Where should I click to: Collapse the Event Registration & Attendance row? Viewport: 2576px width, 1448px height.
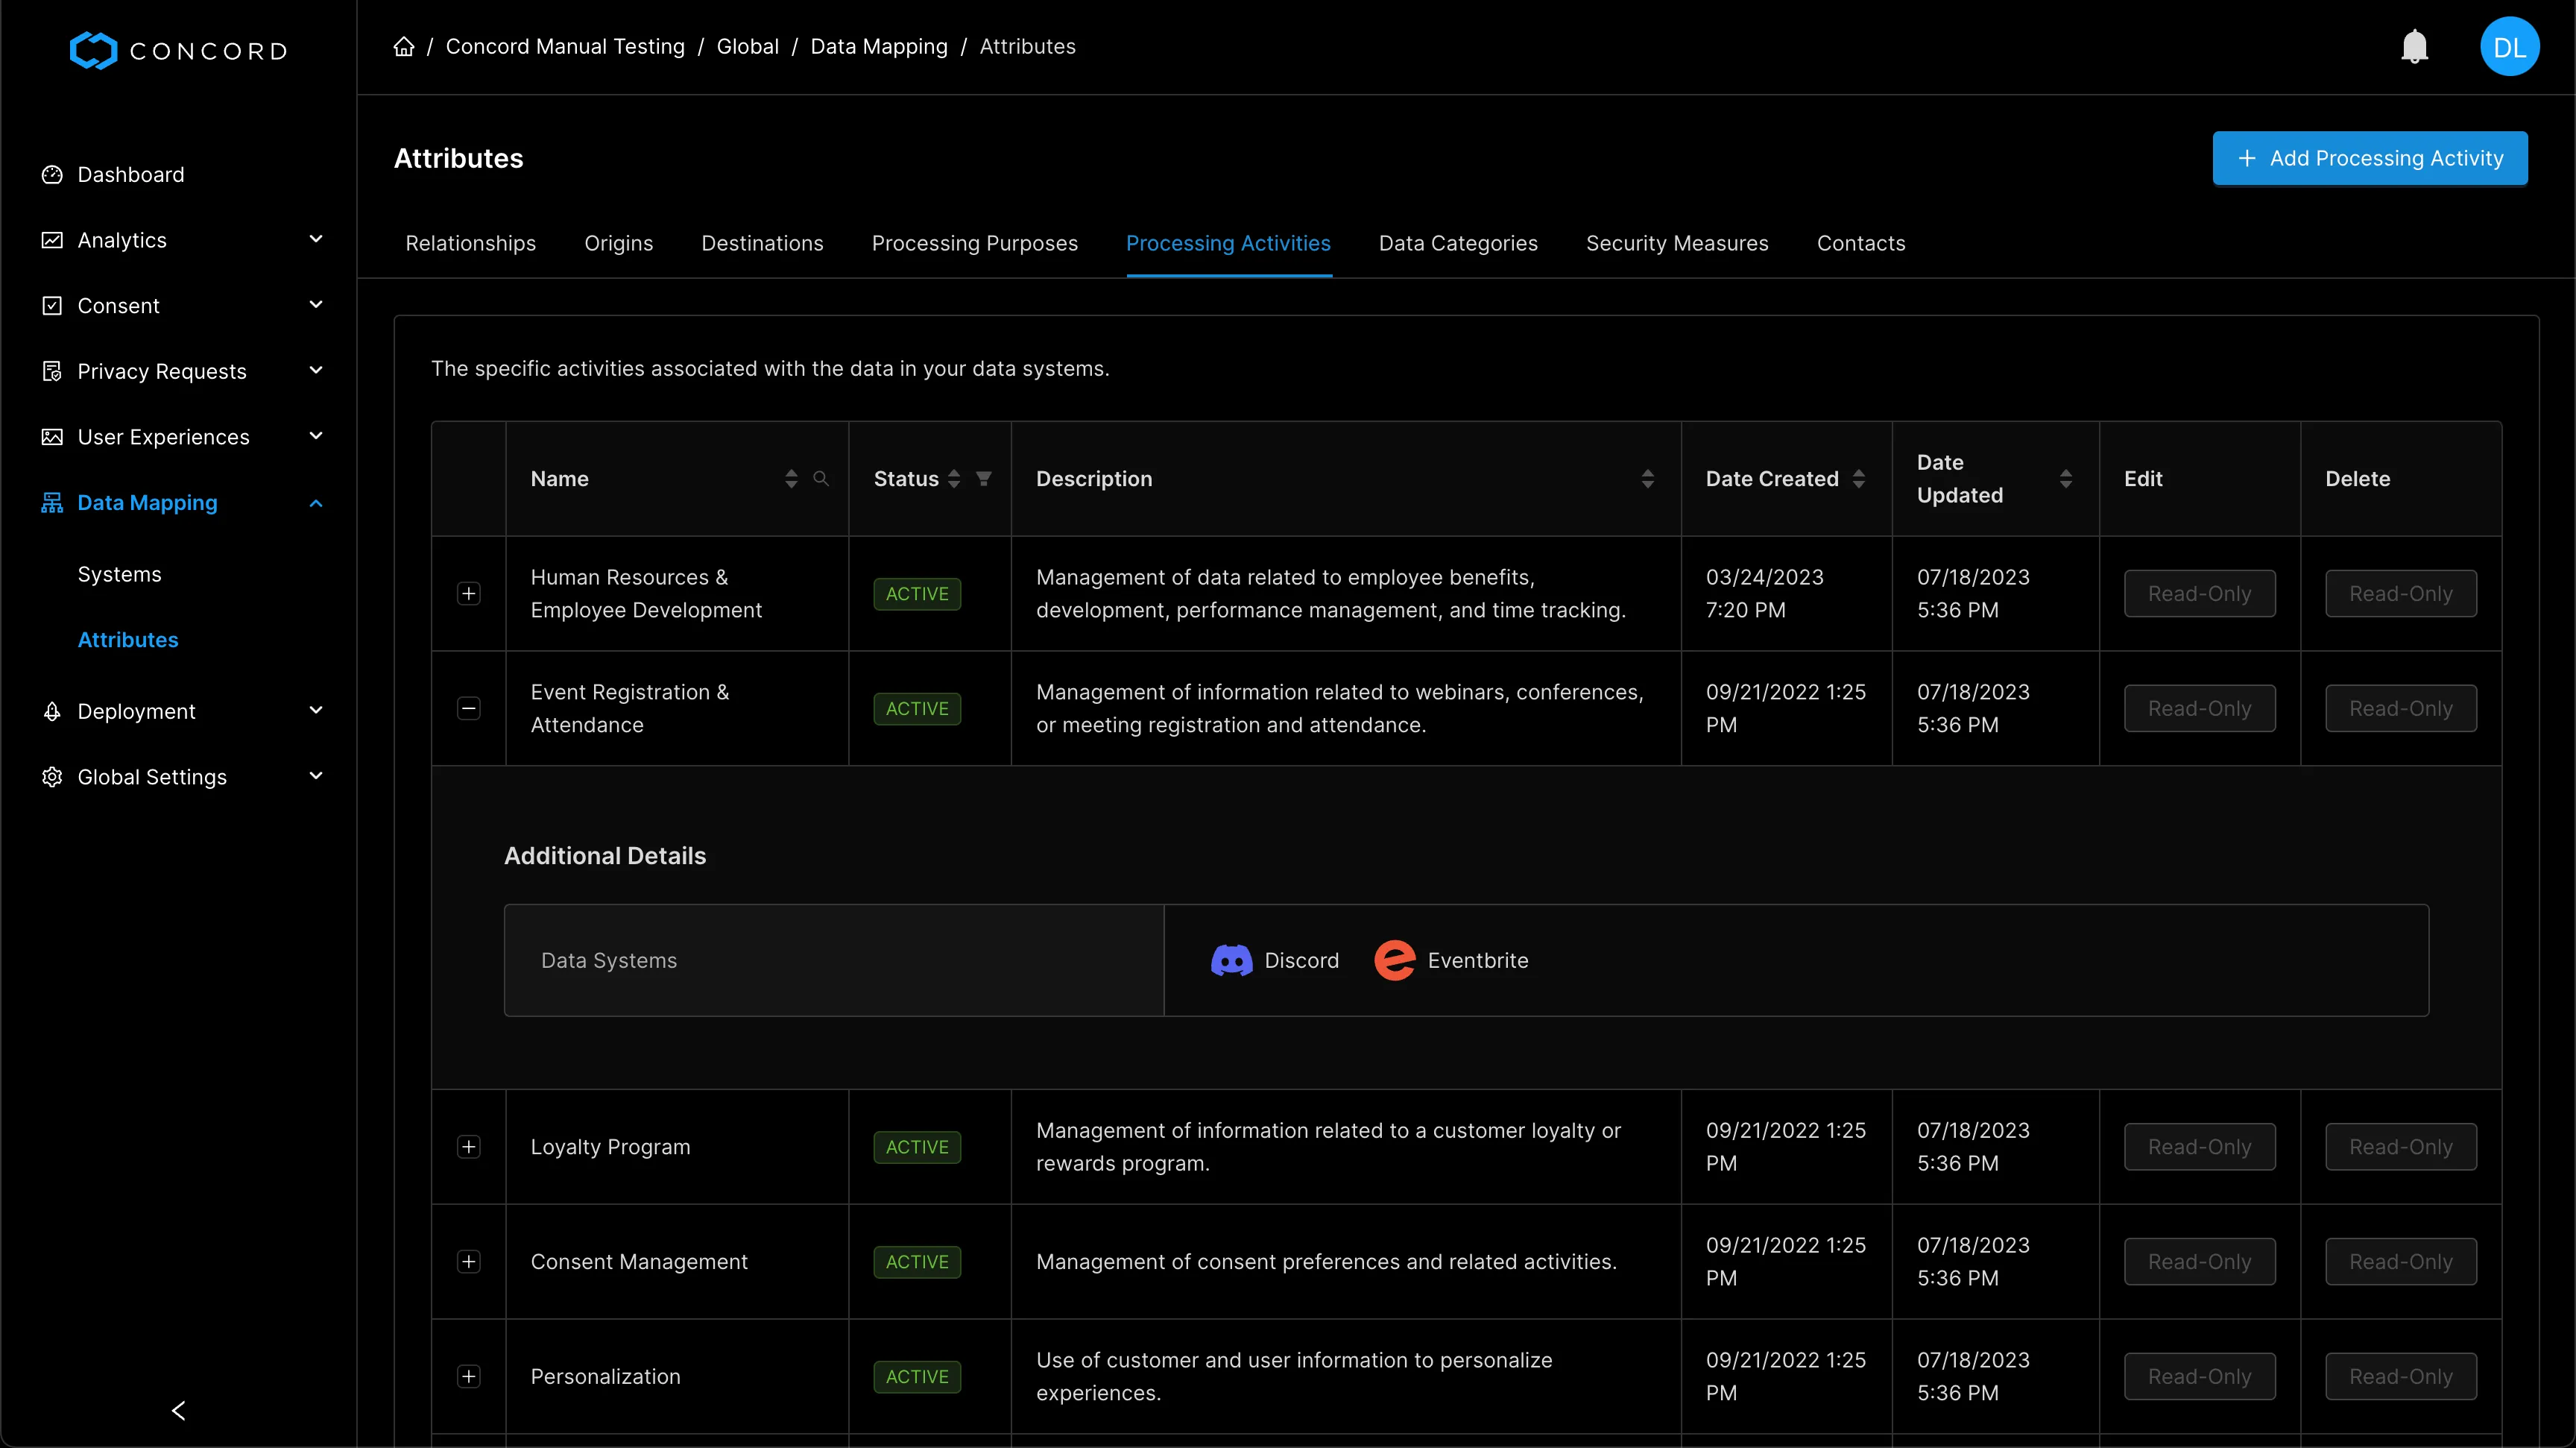coord(469,708)
